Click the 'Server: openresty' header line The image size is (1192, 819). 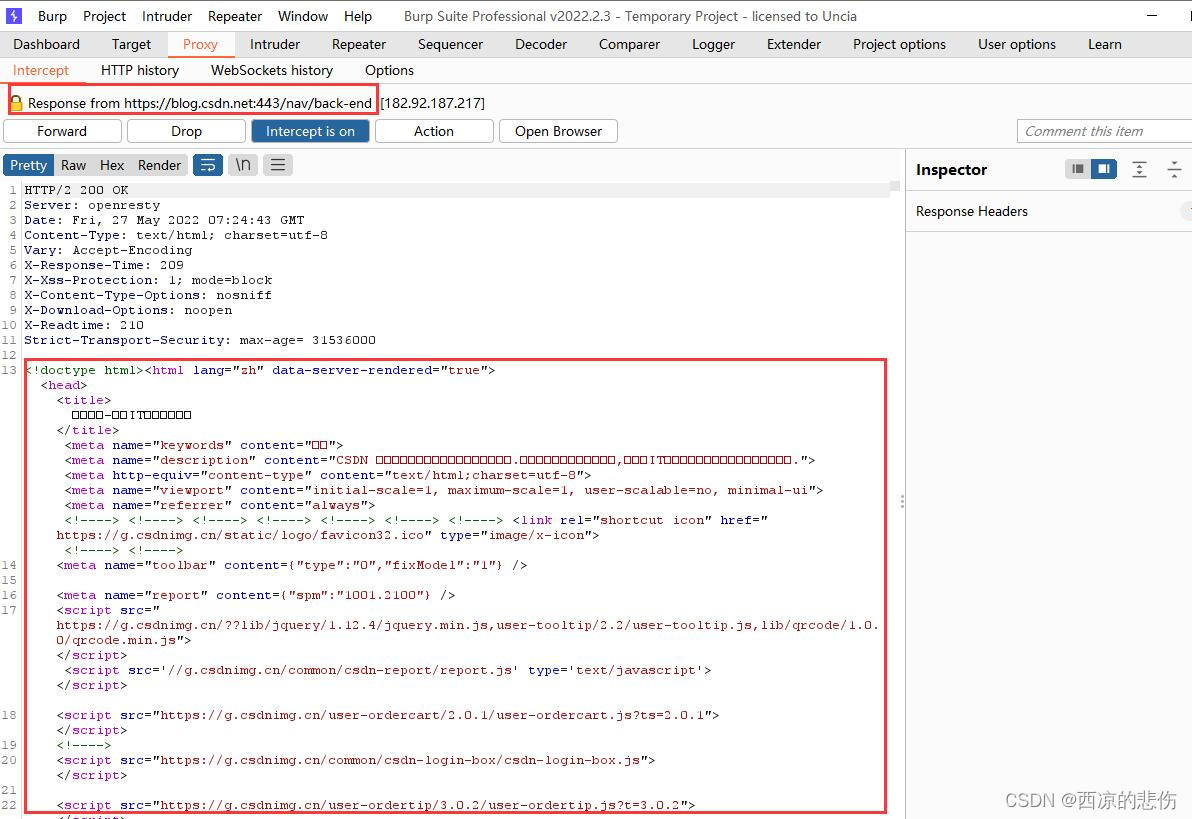[x=92, y=205]
